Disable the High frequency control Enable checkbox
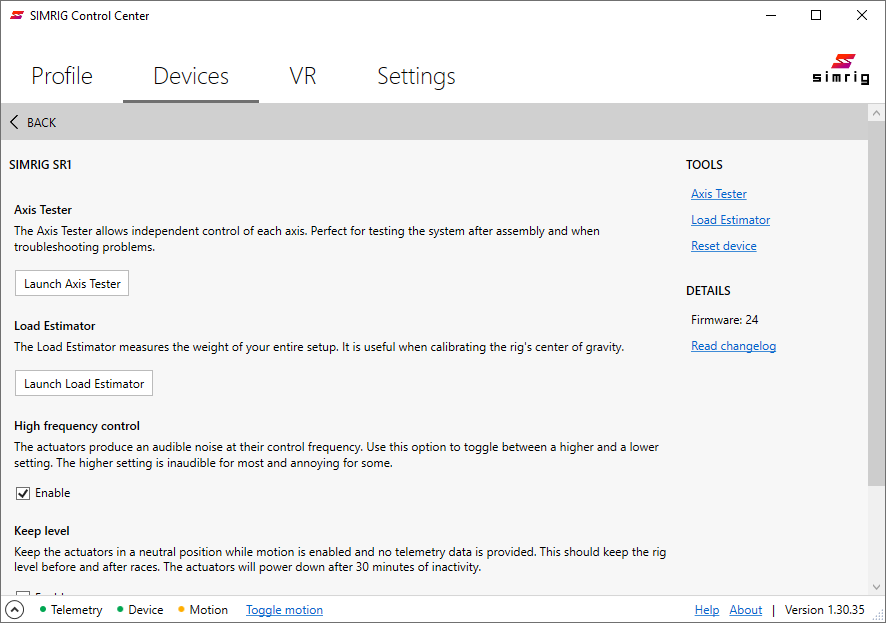 point(22,492)
